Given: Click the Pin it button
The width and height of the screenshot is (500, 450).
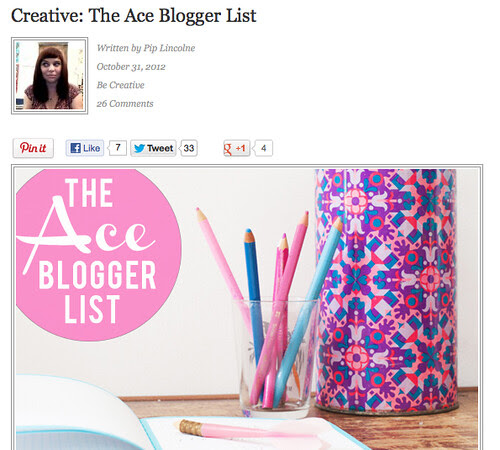Looking at the screenshot, I should (x=33, y=148).
